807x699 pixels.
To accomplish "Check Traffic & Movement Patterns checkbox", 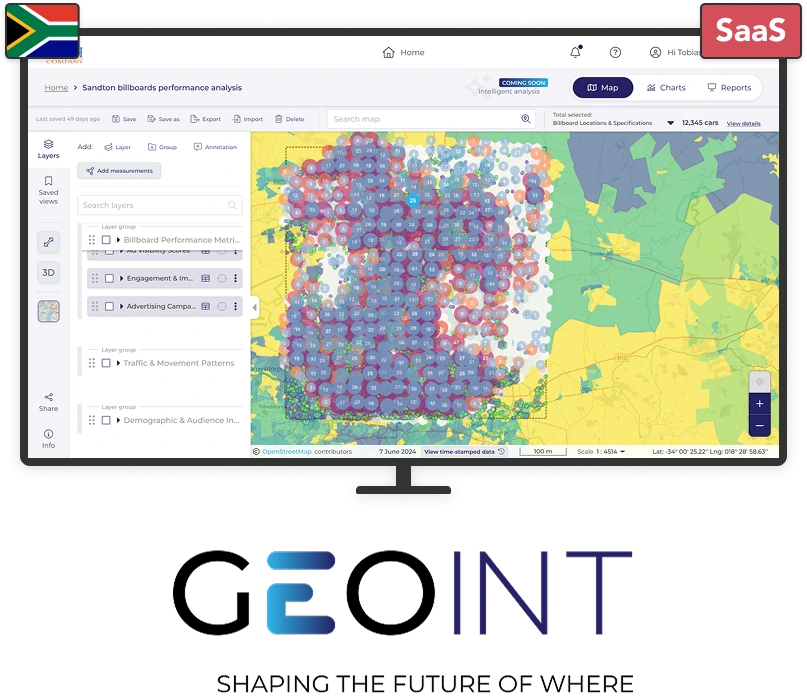I will click(106, 363).
